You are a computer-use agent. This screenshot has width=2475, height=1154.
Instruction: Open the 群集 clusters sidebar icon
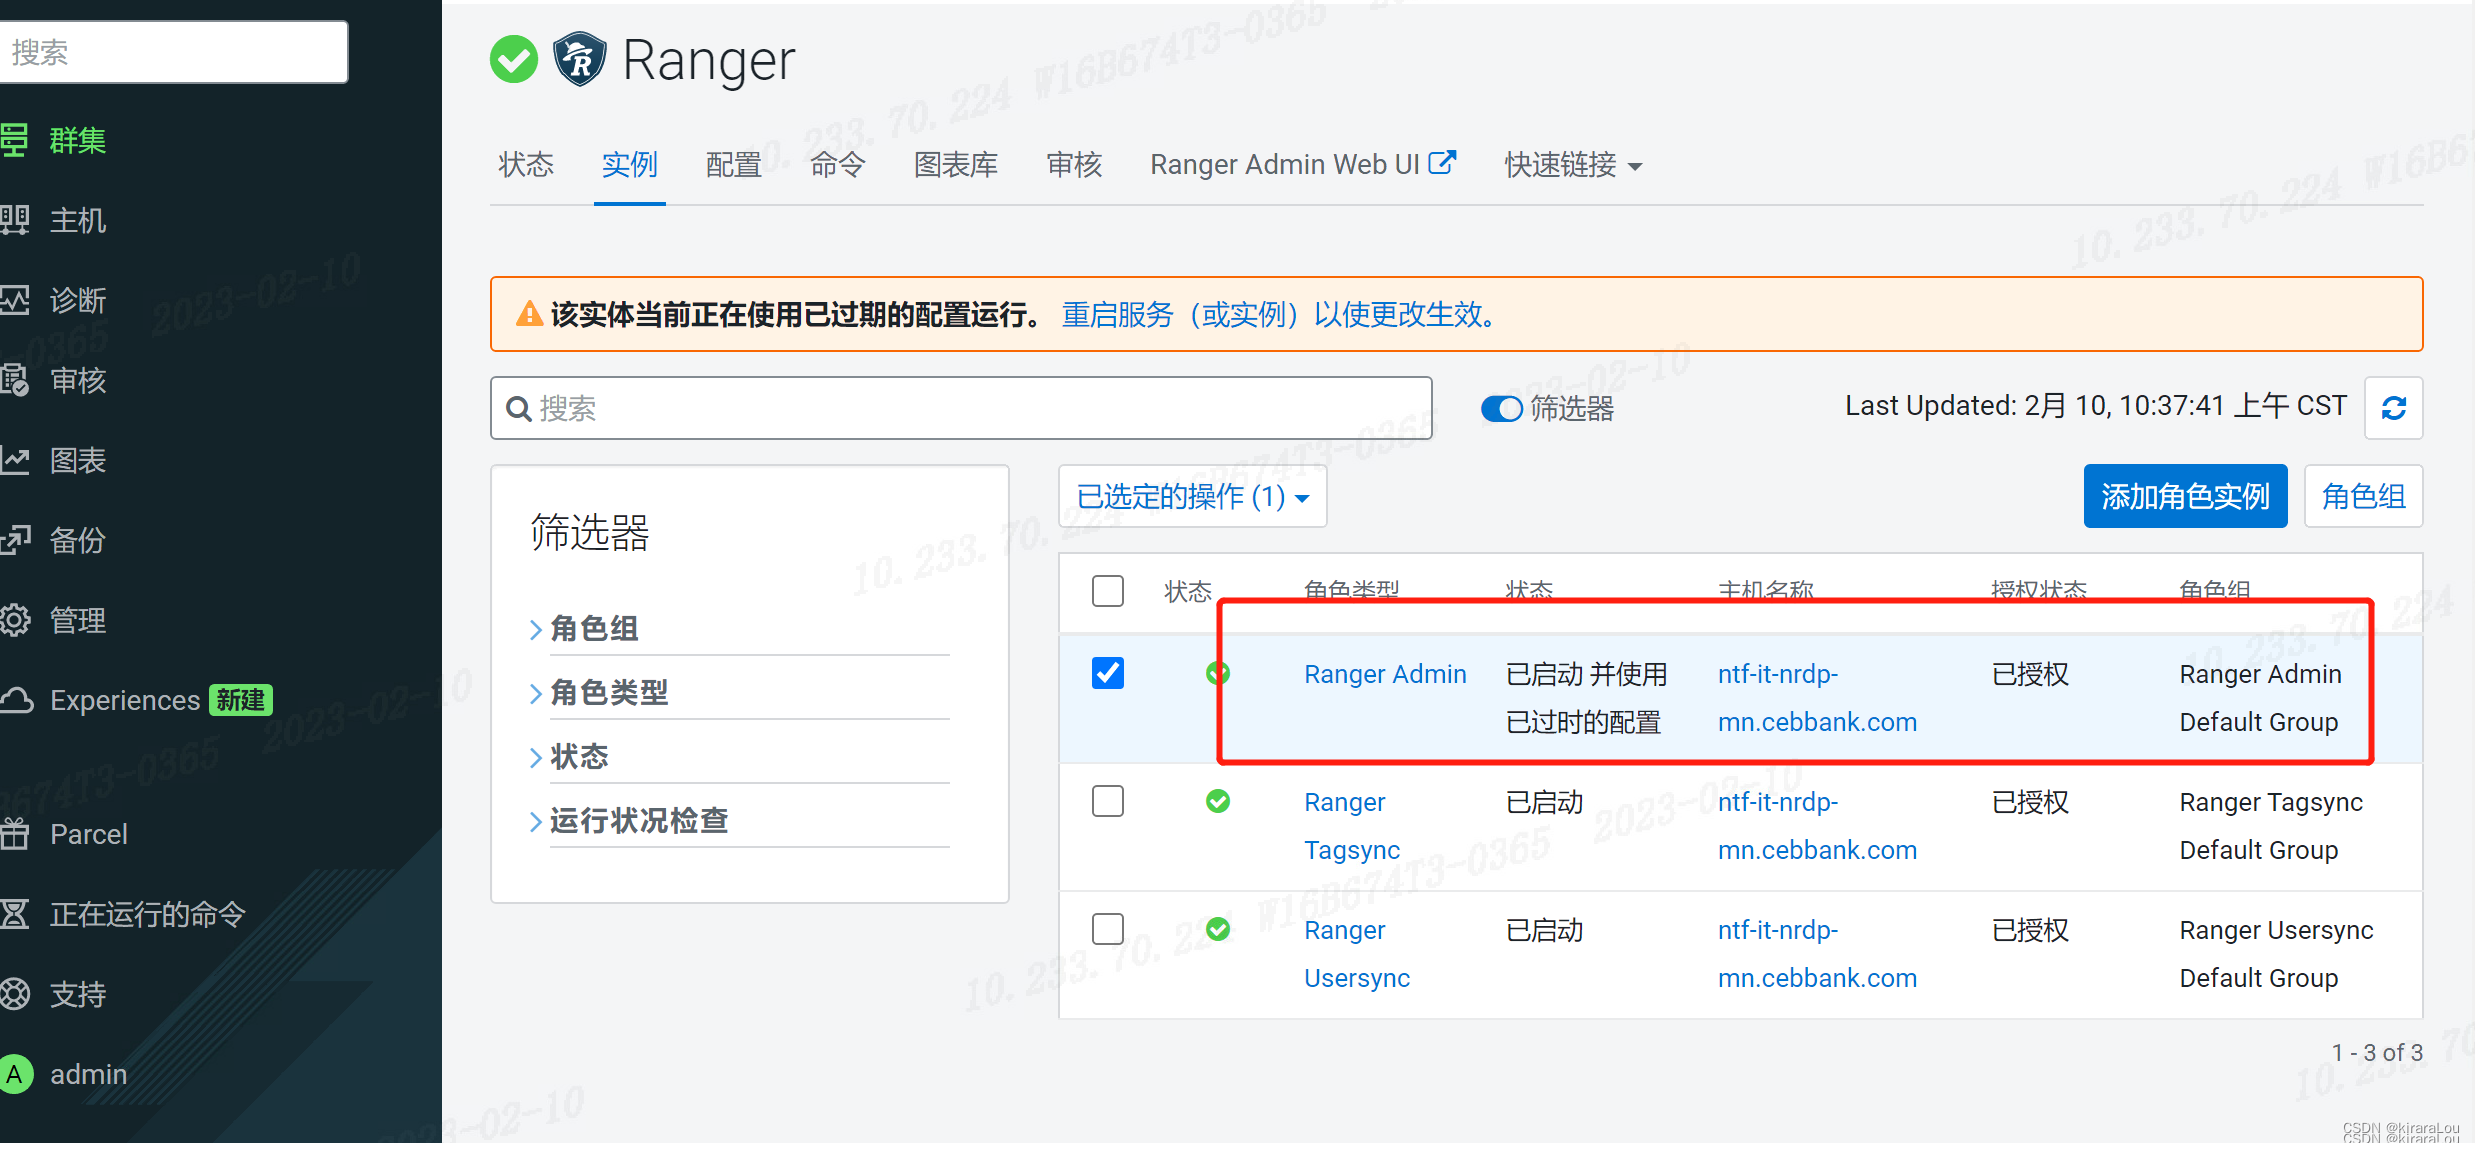(15, 140)
